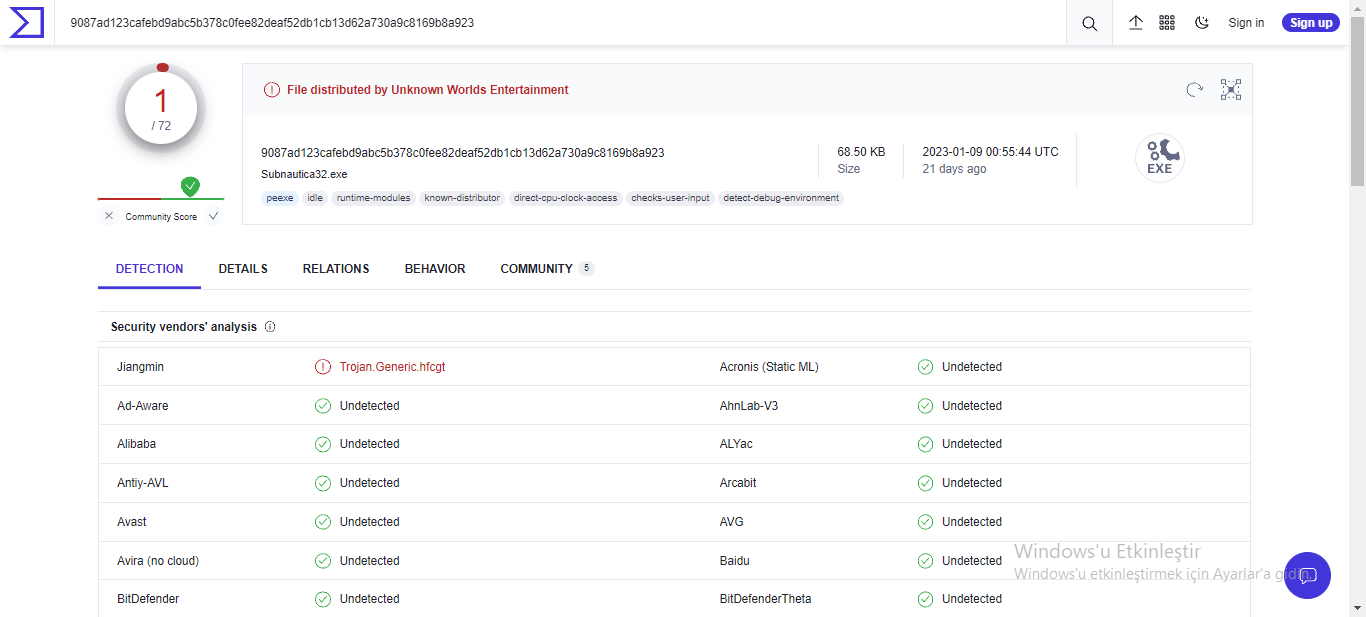Click the idle tag
Viewport: 1366px width, 617px height.
tap(315, 198)
